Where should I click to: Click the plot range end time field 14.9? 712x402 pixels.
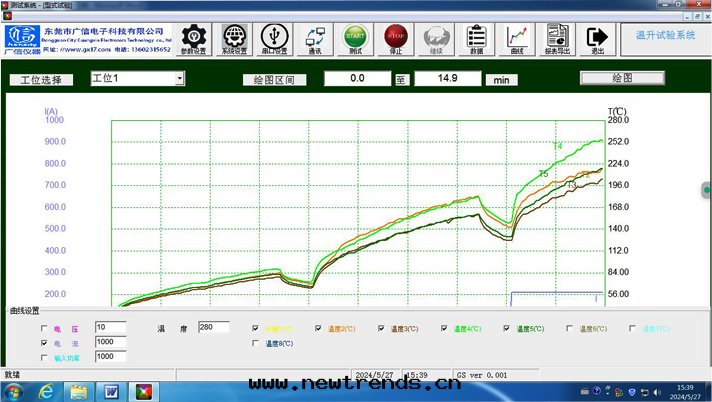pos(448,78)
